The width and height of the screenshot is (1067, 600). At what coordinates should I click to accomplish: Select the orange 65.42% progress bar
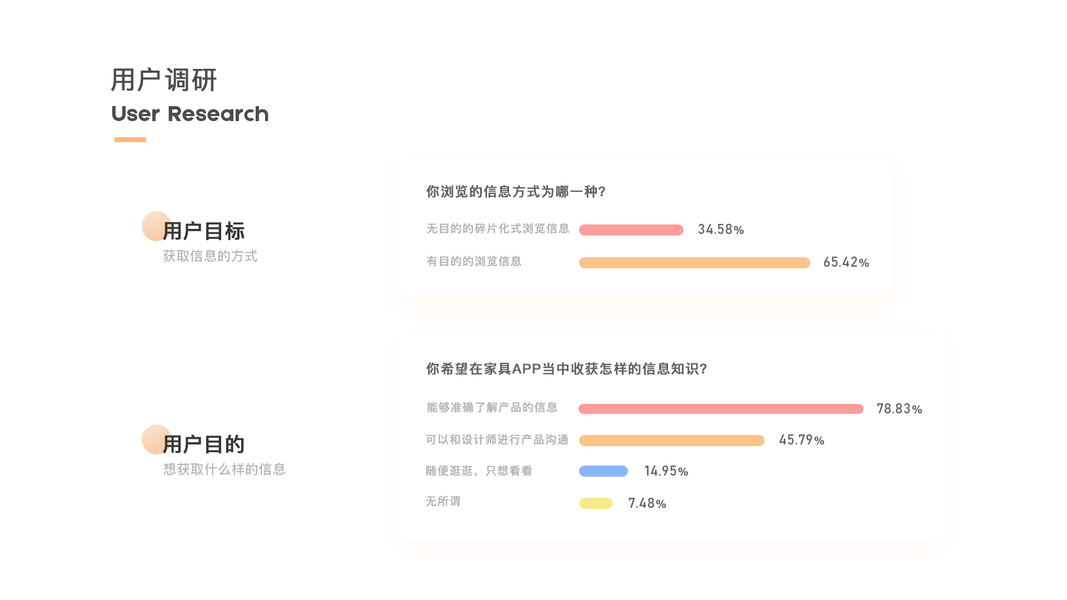click(694, 263)
